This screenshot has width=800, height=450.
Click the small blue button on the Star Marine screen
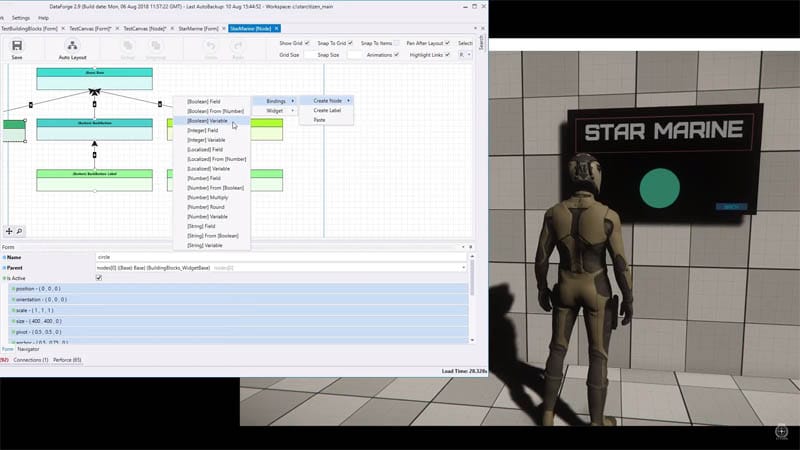(x=732, y=207)
